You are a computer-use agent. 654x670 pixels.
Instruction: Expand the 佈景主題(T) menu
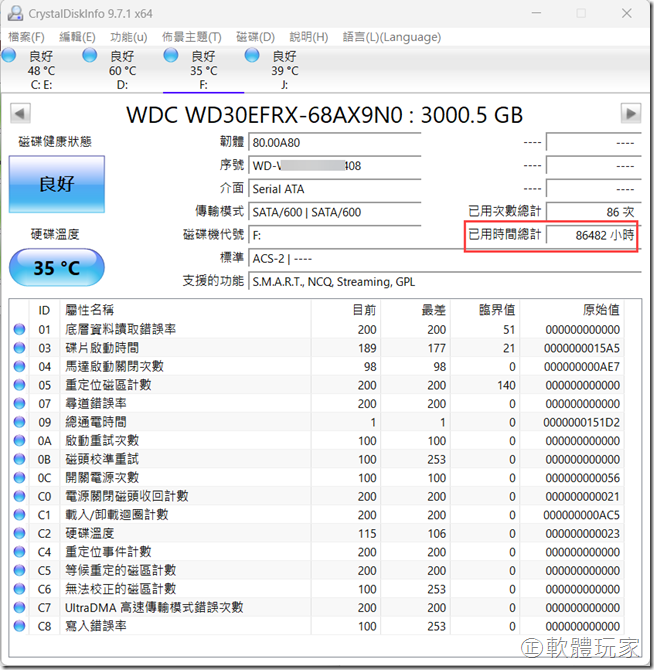pos(192,37)
